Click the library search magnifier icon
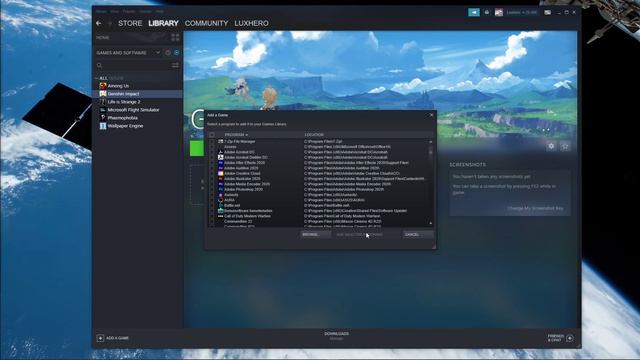Screen dimensions: 640x360 tap(99, 65)
